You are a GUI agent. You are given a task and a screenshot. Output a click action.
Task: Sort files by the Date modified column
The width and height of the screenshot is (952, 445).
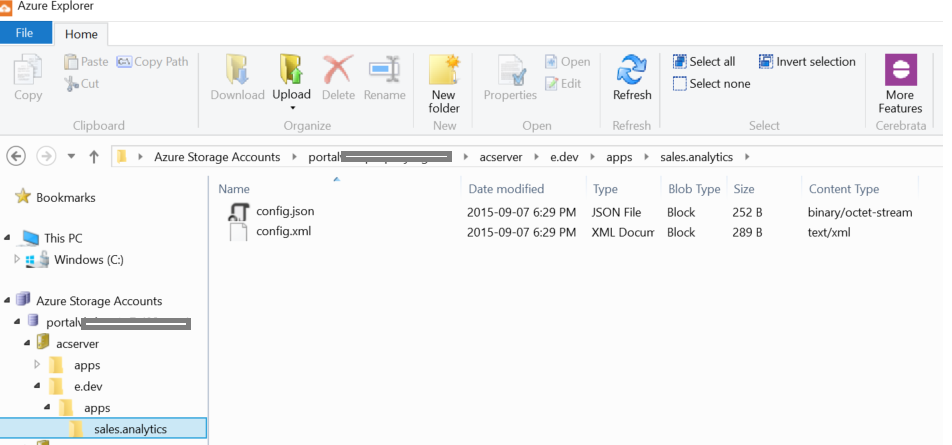pyautogui.click(x=505, y=189)
